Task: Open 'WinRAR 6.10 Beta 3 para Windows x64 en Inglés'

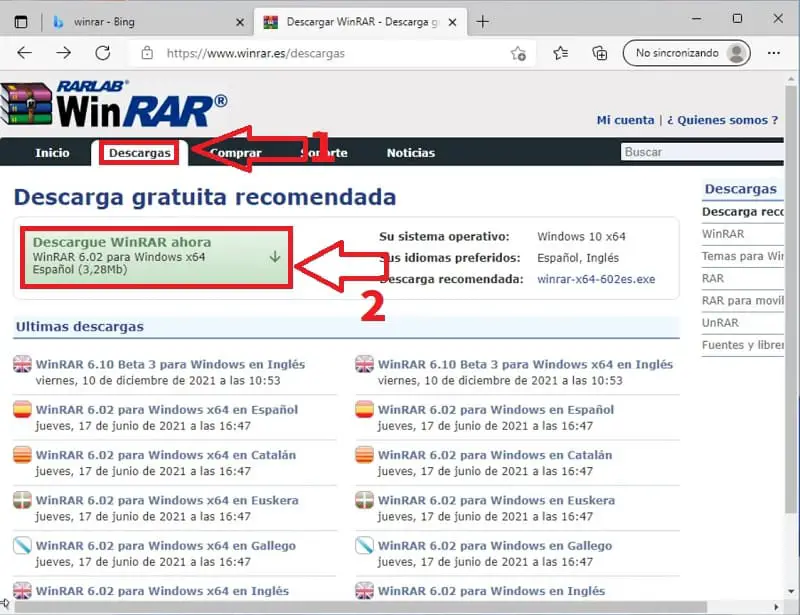Action: [525, 364]
